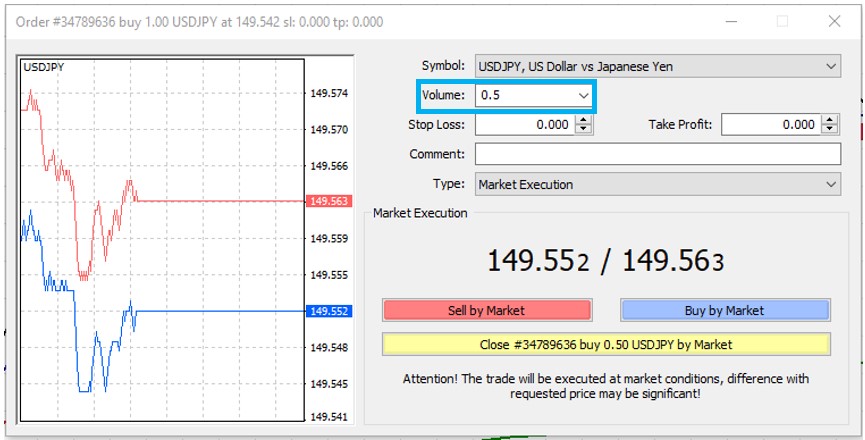The width and height of the screenshot is (865, 440).
Task: Open the Type dropdown set to Market Execution
Action: 657,185
